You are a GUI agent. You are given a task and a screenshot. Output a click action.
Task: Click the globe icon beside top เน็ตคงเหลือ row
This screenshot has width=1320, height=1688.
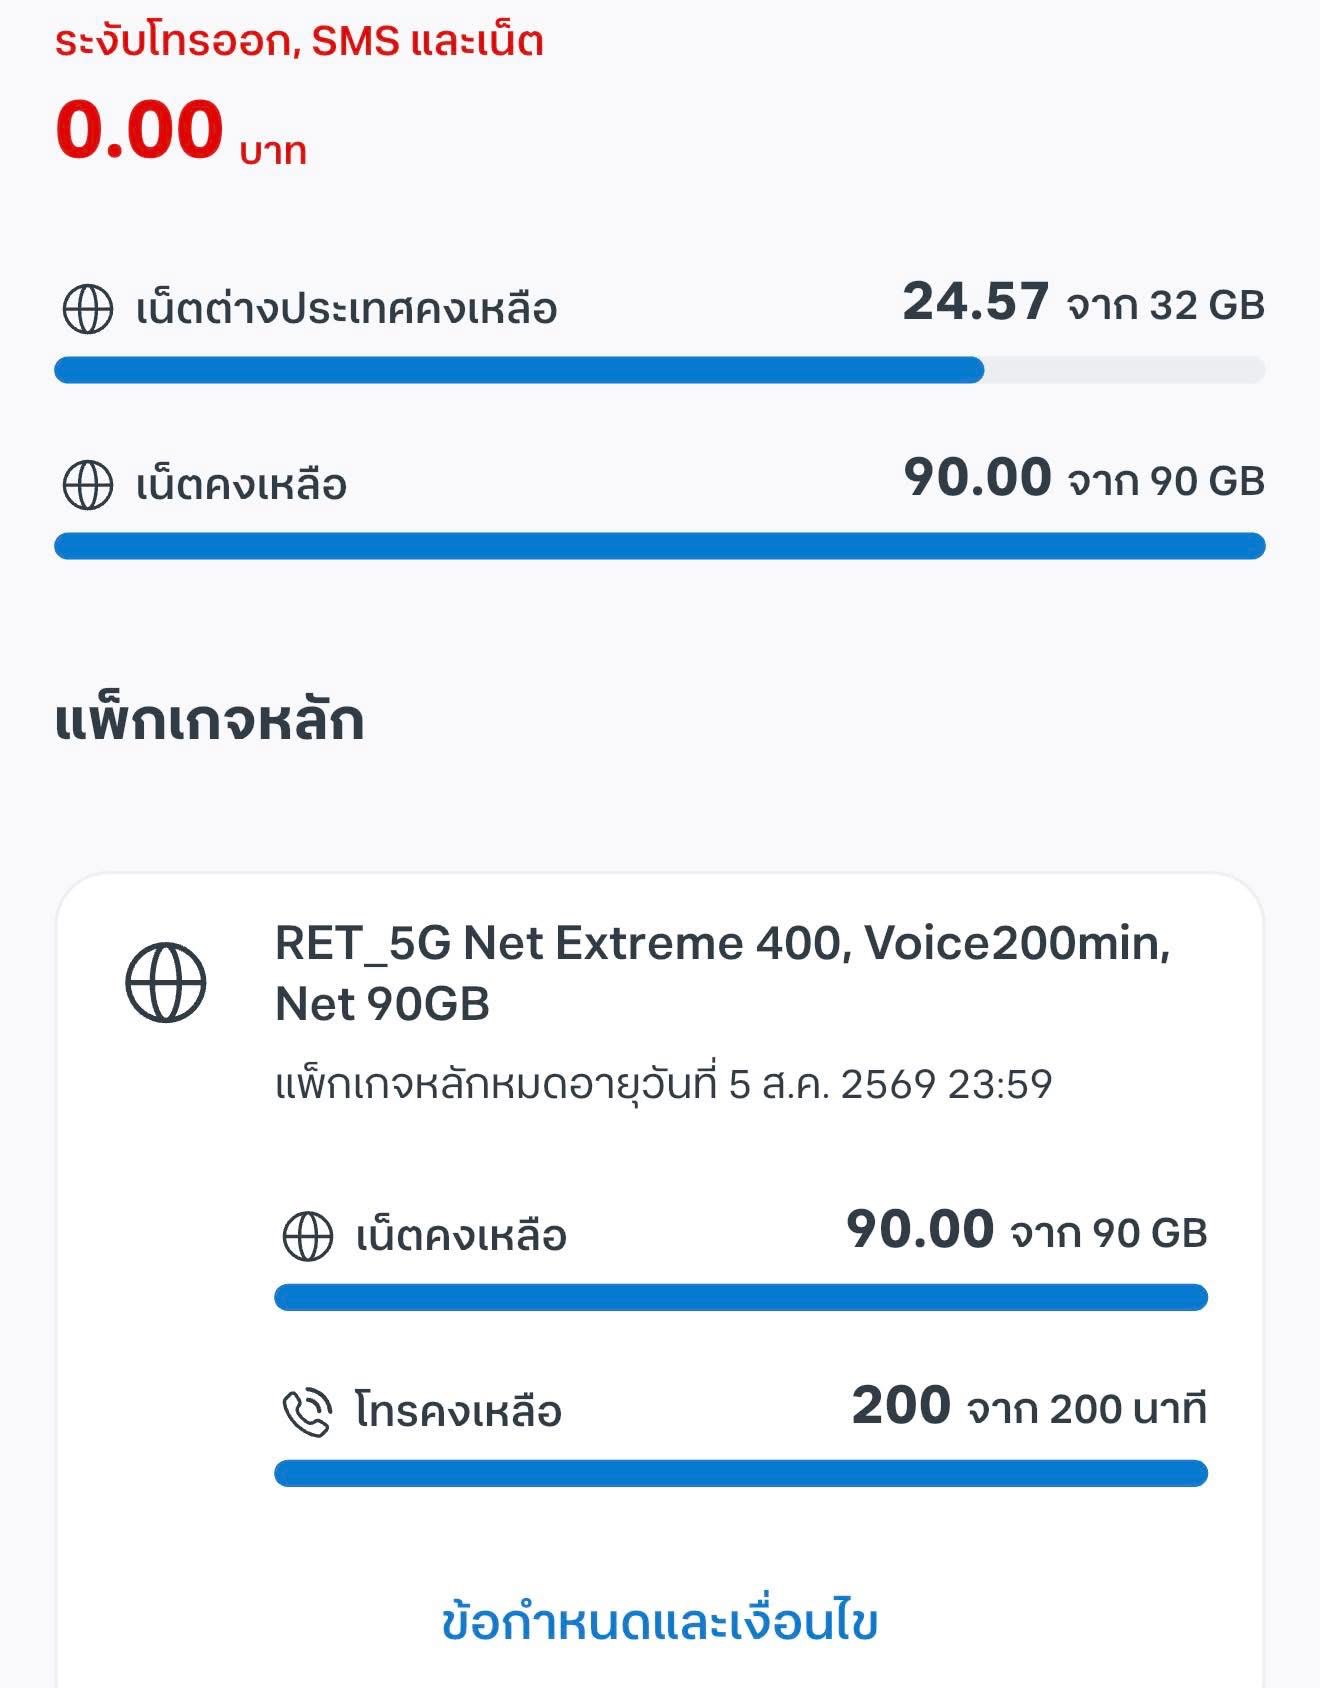(88, 485)
